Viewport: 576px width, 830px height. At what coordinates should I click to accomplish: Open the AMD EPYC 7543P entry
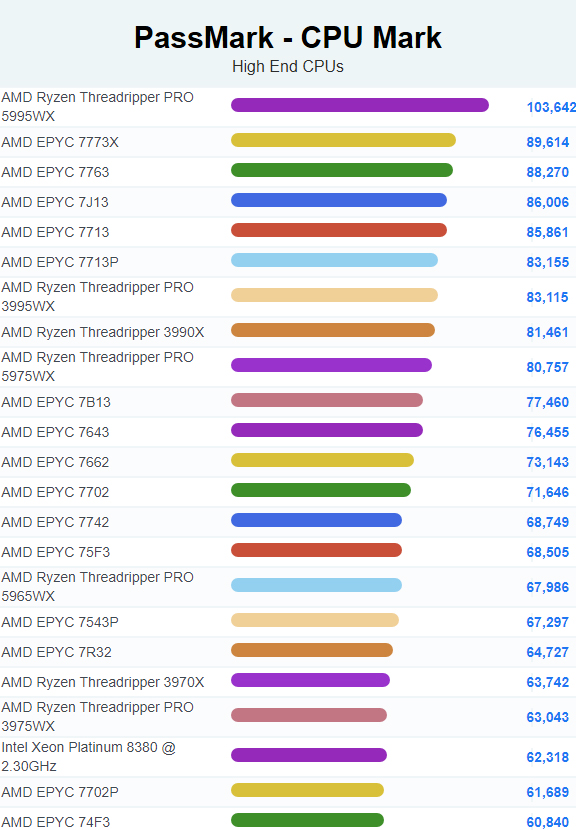pyautogui.click(x=60, y=622)
